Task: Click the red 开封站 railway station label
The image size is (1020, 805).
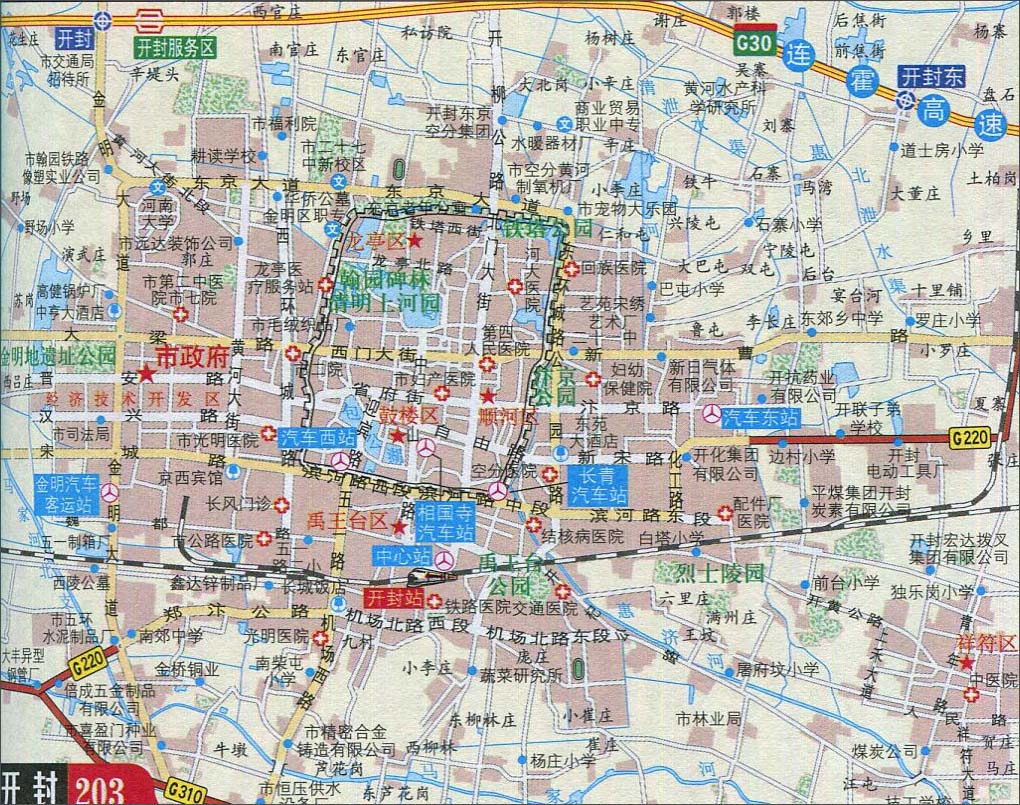Action: coord(395,598)
